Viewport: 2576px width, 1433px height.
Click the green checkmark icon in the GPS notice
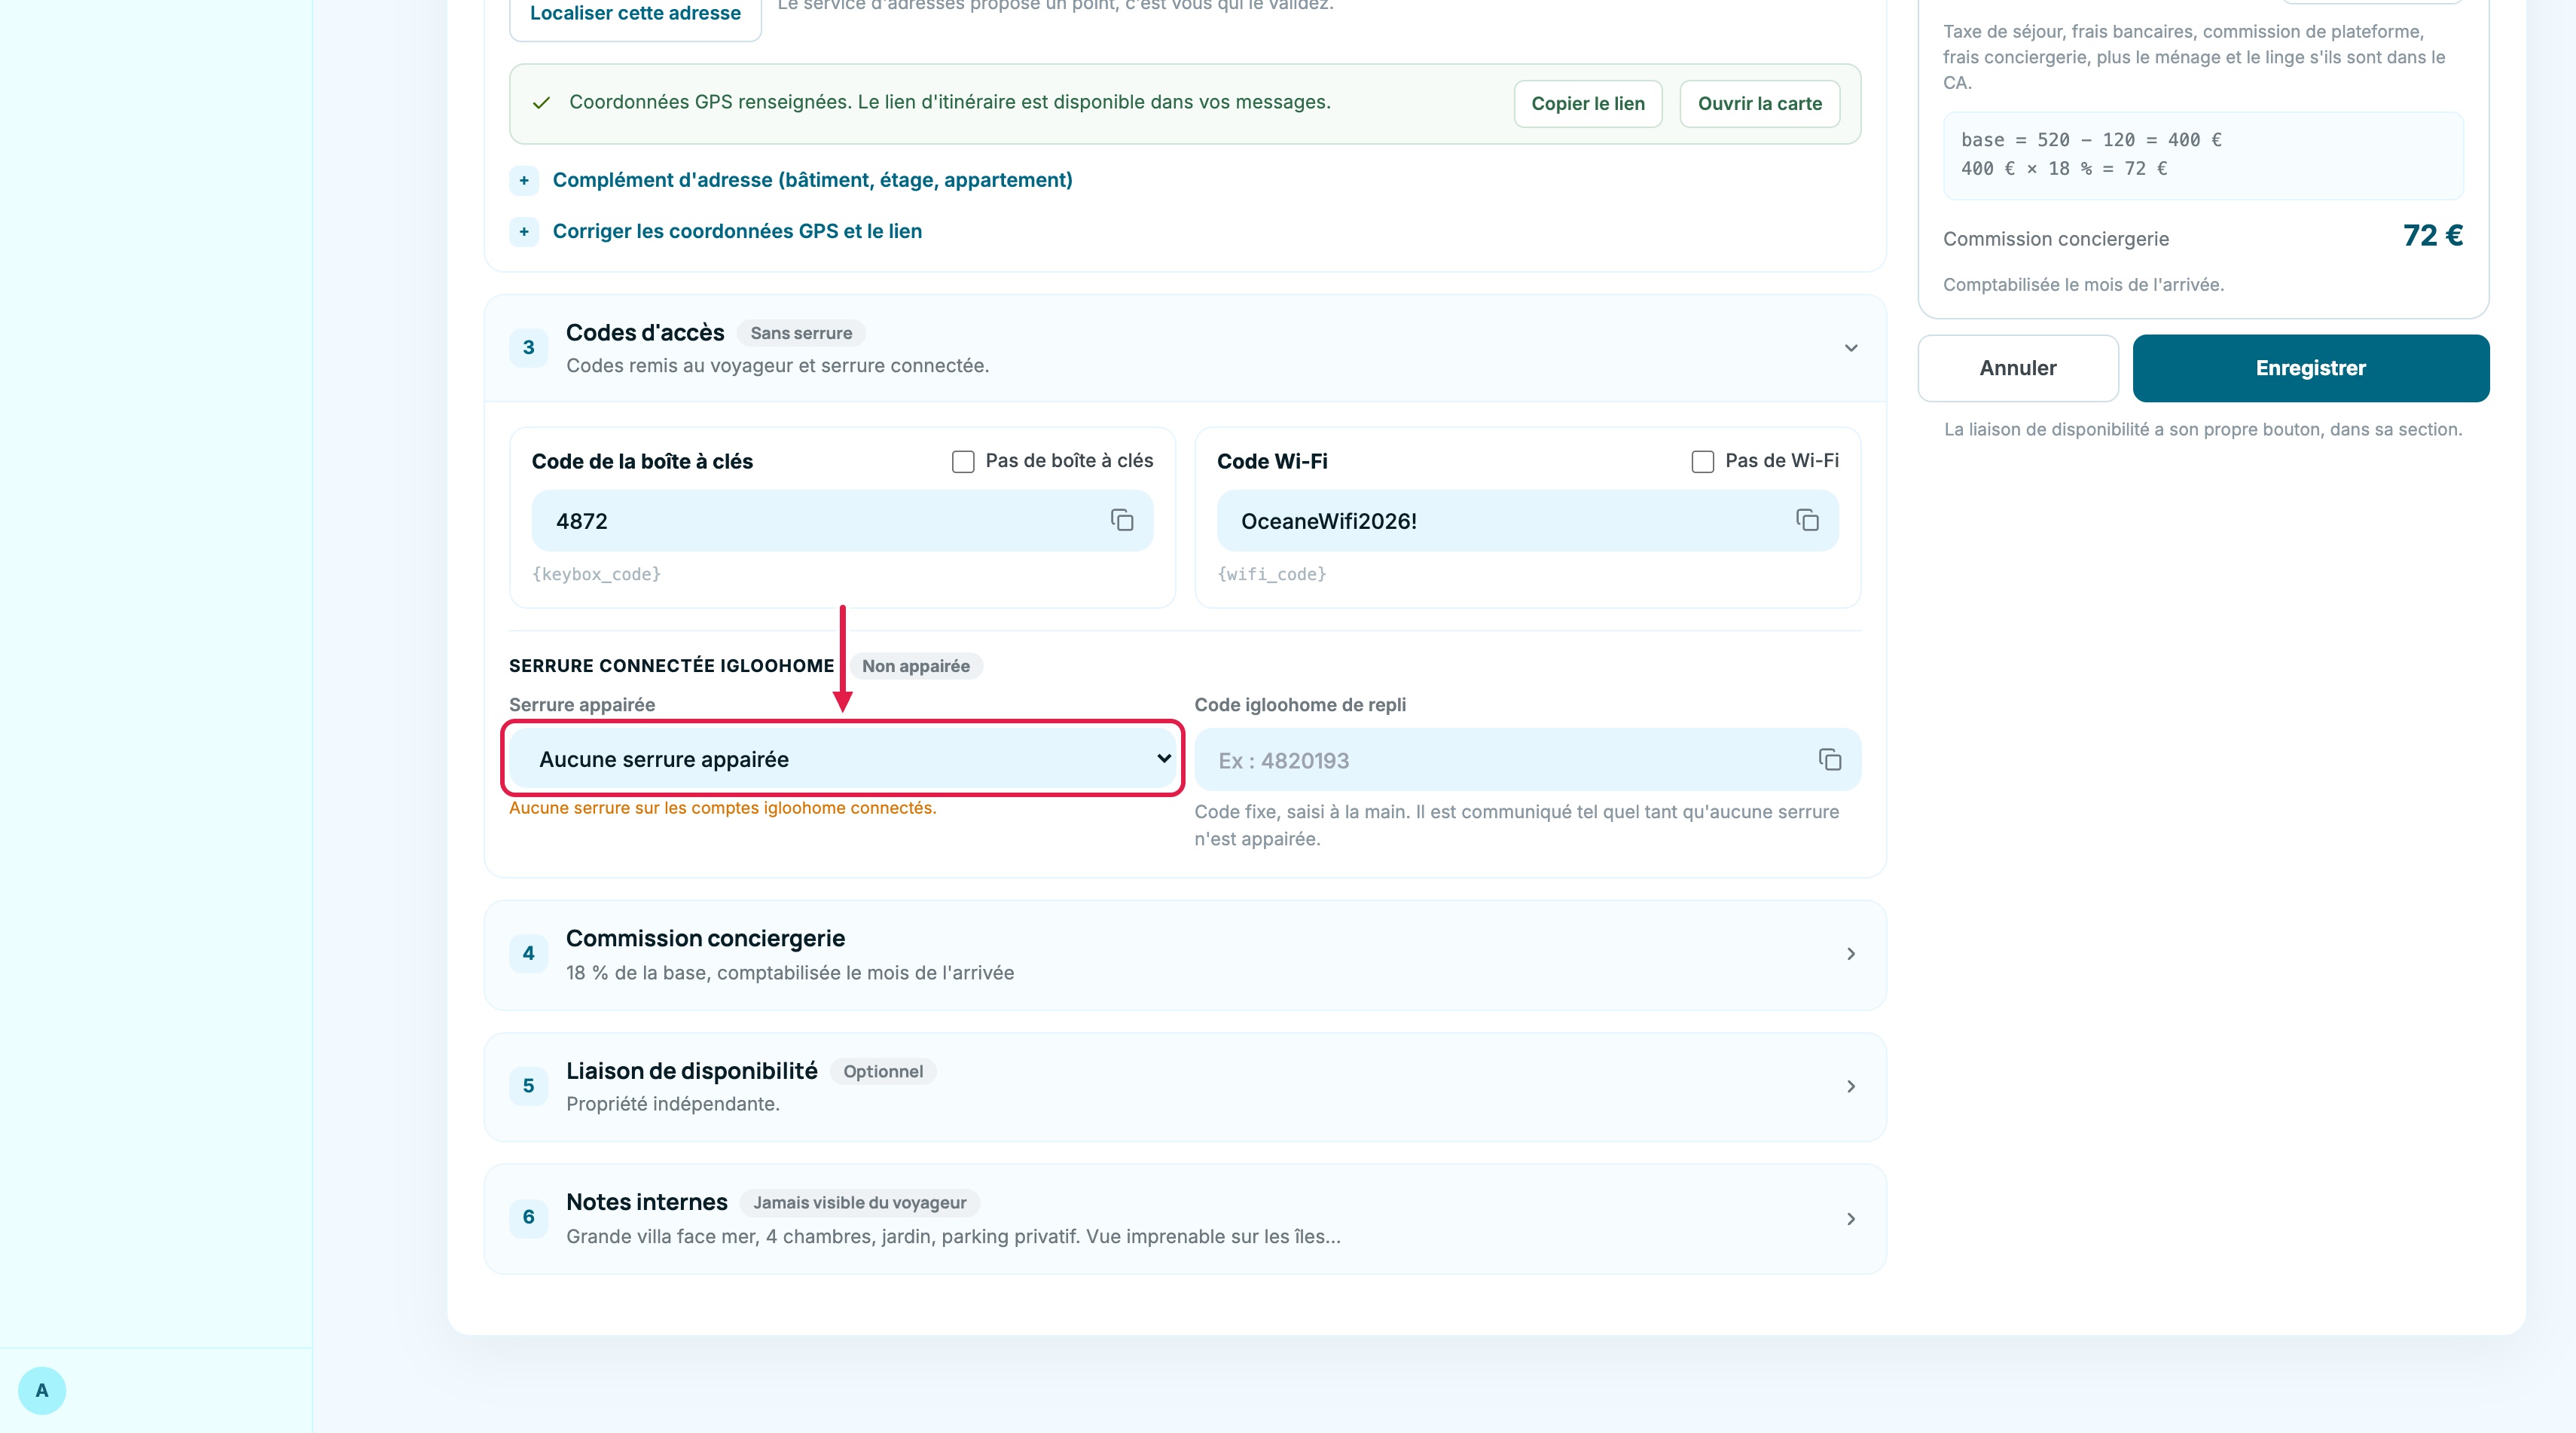click(x=541, y=103)
